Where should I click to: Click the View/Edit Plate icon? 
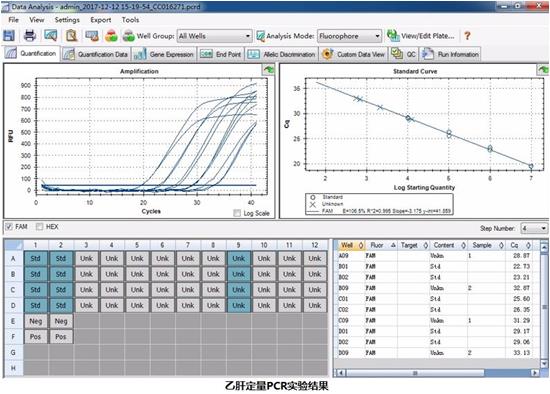click(393, 35)
